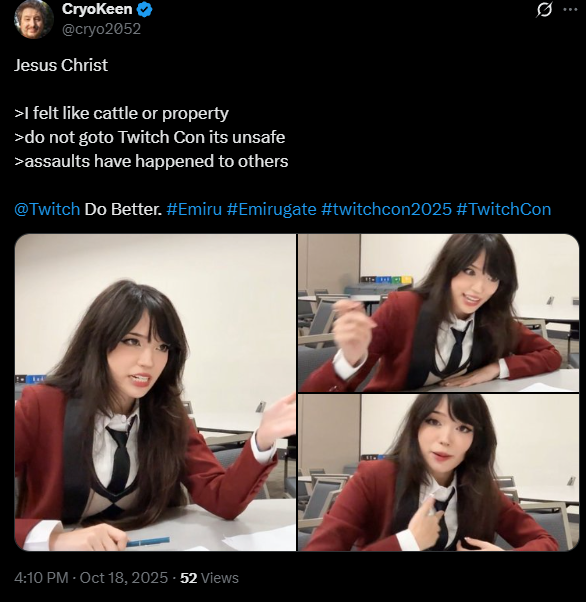Enlarge the bottom-right photo
This screenshot has height=602, width=586.
[x=439, y=473]
